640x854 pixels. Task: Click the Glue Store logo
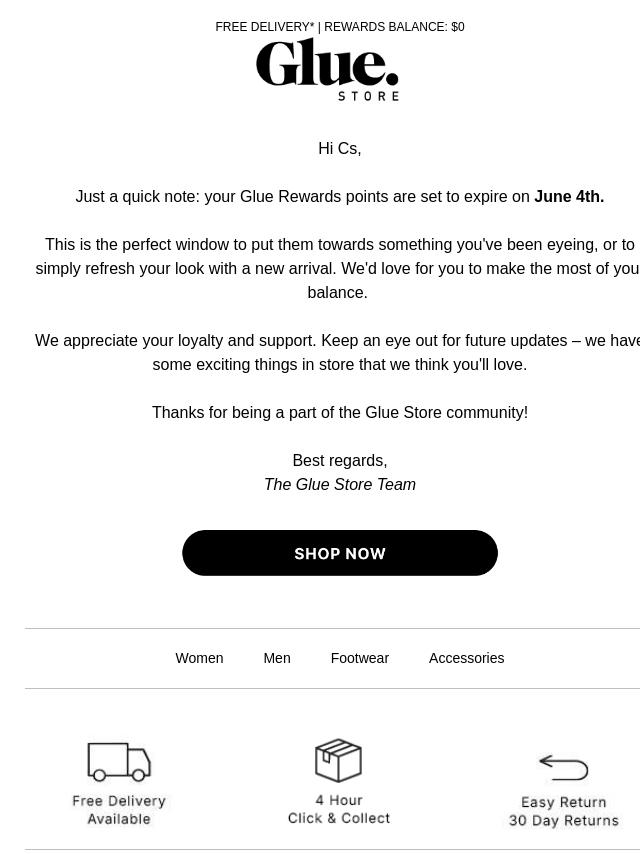[327, 69]
